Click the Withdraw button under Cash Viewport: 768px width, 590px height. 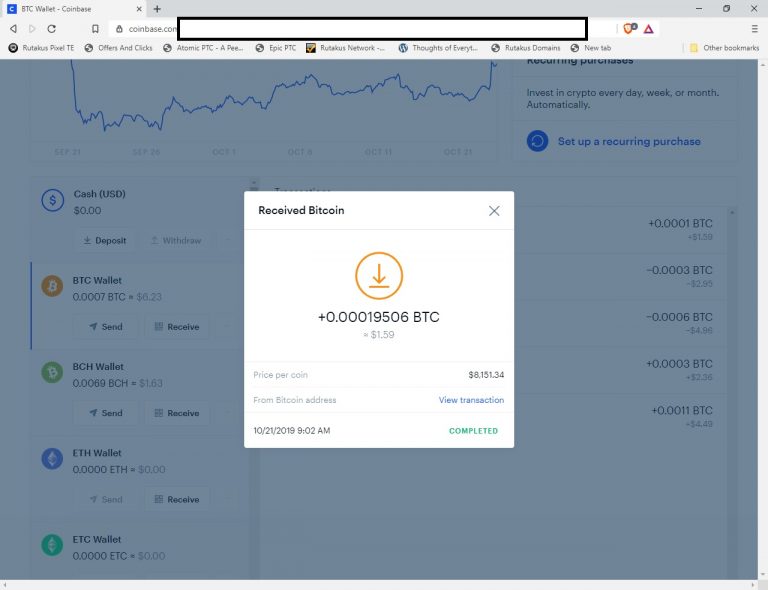(176, 240)
